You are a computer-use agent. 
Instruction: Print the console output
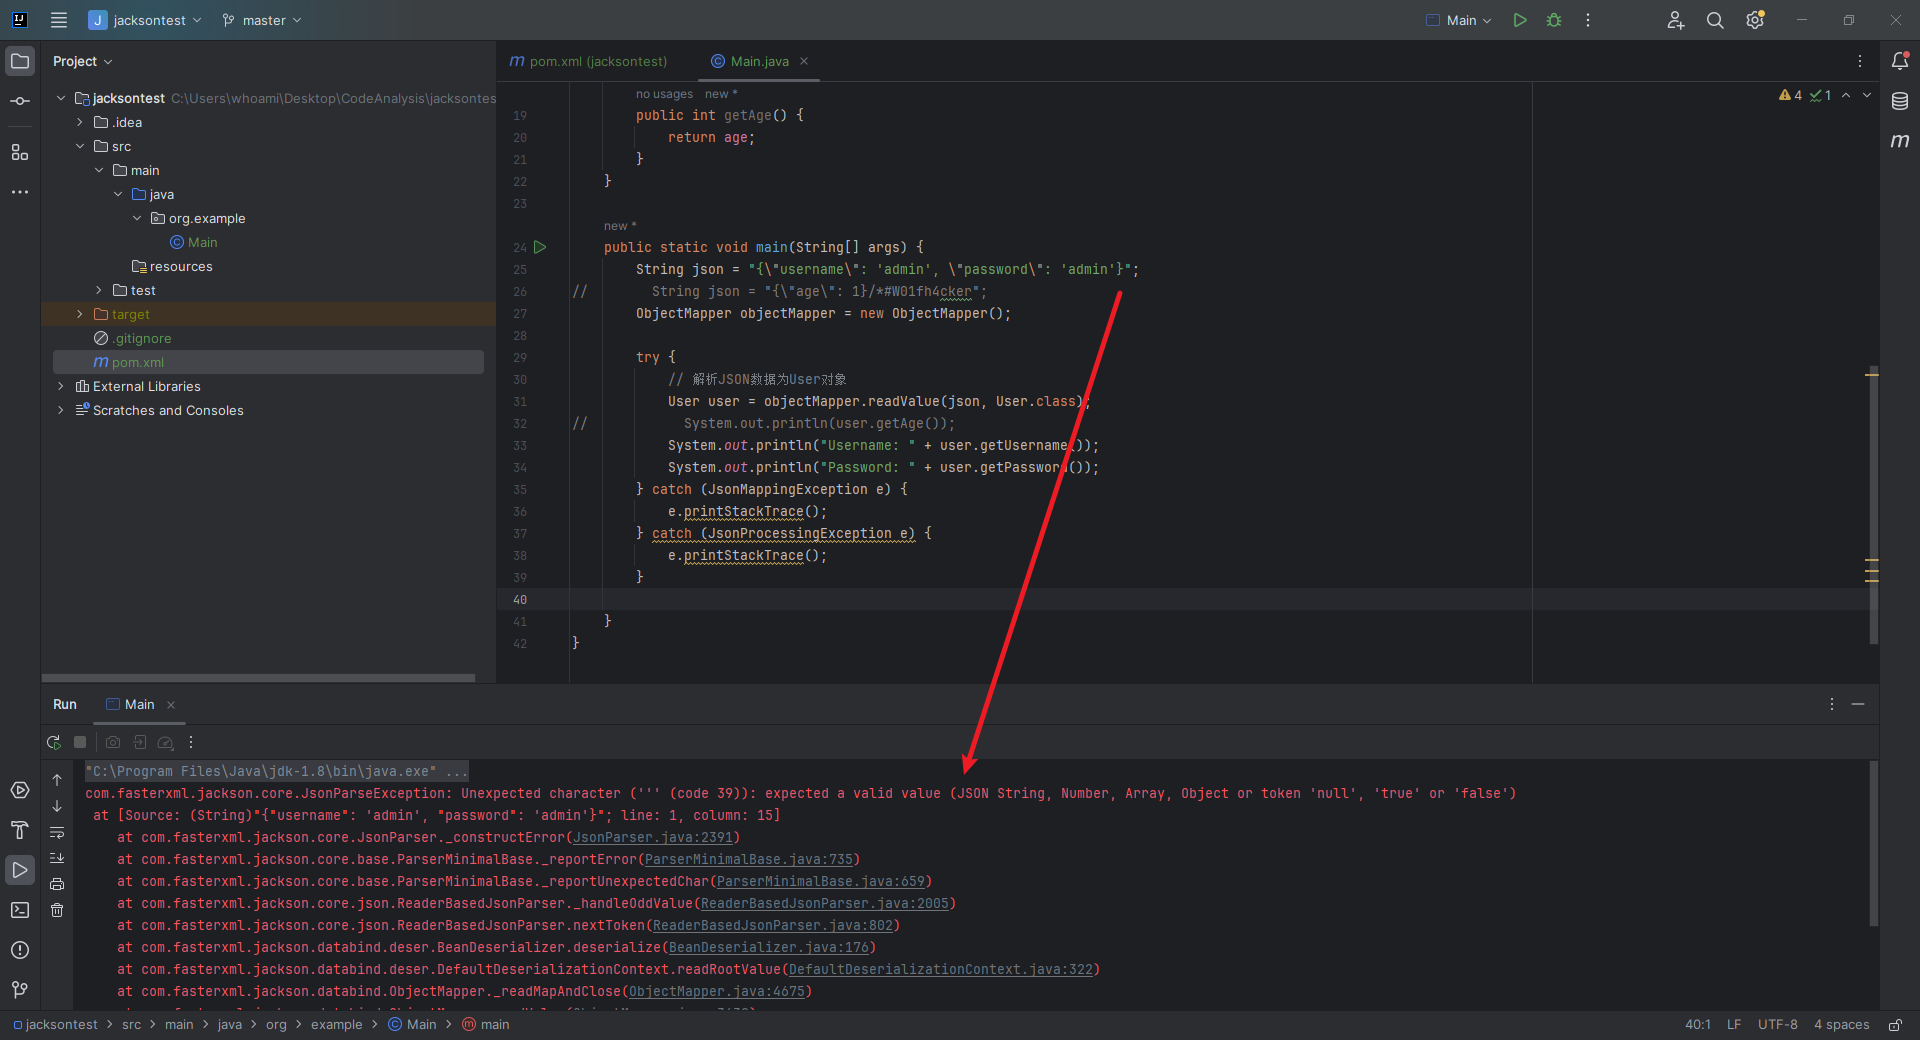[57, 884]
